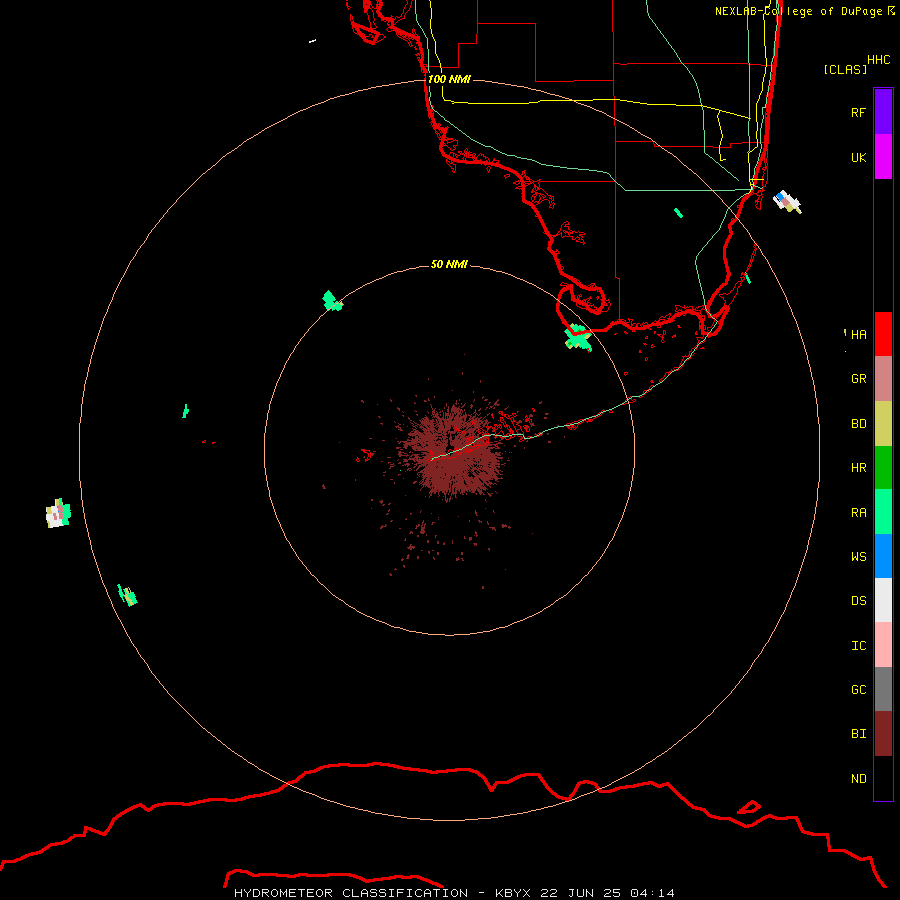The image size is (900, 900).
Task: Click the BD legend label
Action: [x=858, y=424]
